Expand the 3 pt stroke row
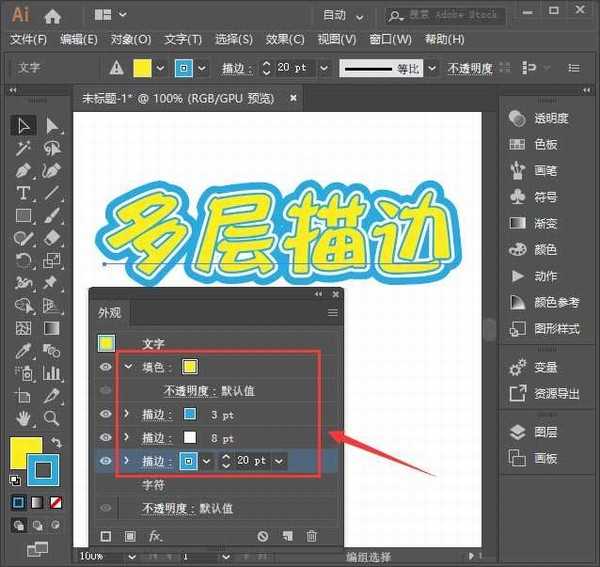The width and height of the screenshot is (600, 567). tap(127, 414)
